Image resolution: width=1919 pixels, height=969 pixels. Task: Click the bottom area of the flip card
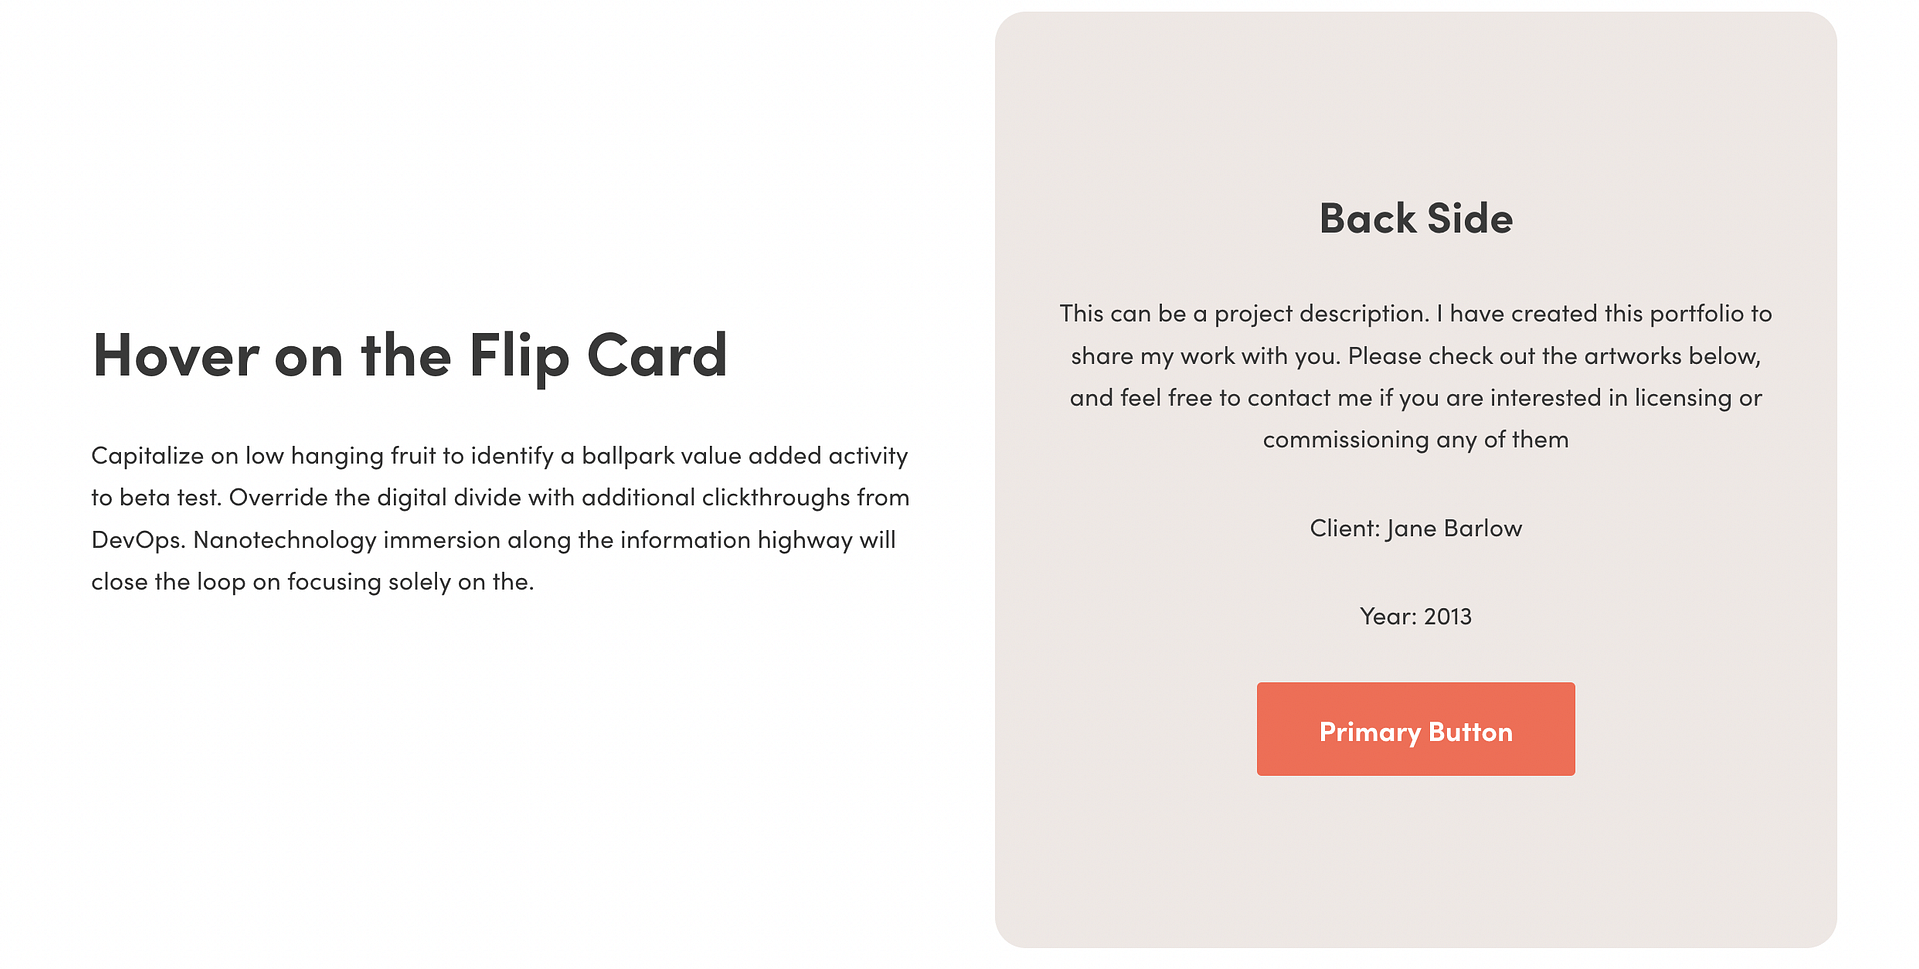coord(1414,890)
